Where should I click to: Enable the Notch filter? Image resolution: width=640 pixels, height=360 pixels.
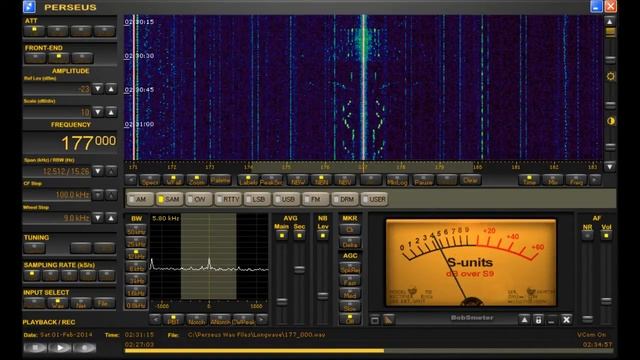[196, 320]
